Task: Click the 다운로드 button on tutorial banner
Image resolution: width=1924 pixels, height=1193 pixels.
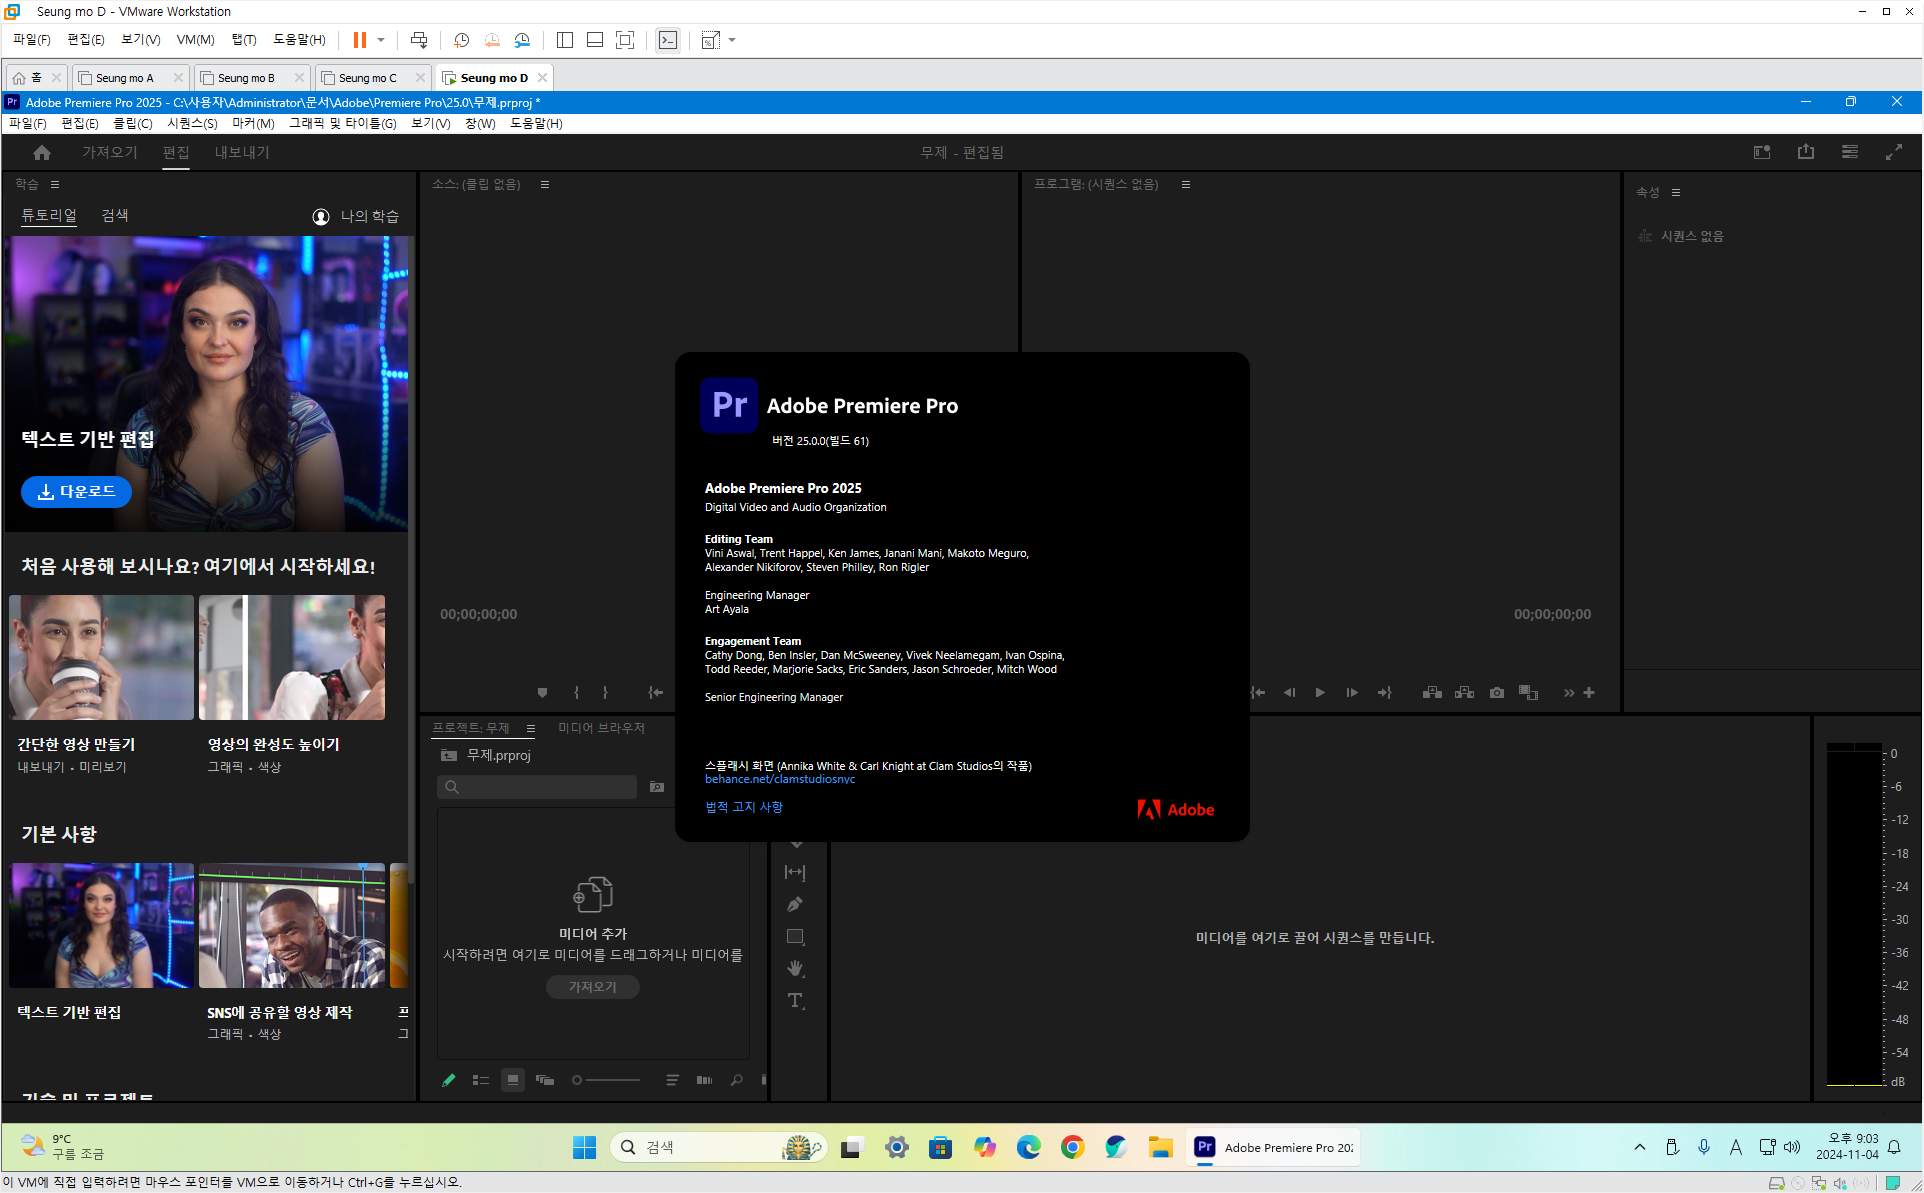Action: (x=76, y=491)
